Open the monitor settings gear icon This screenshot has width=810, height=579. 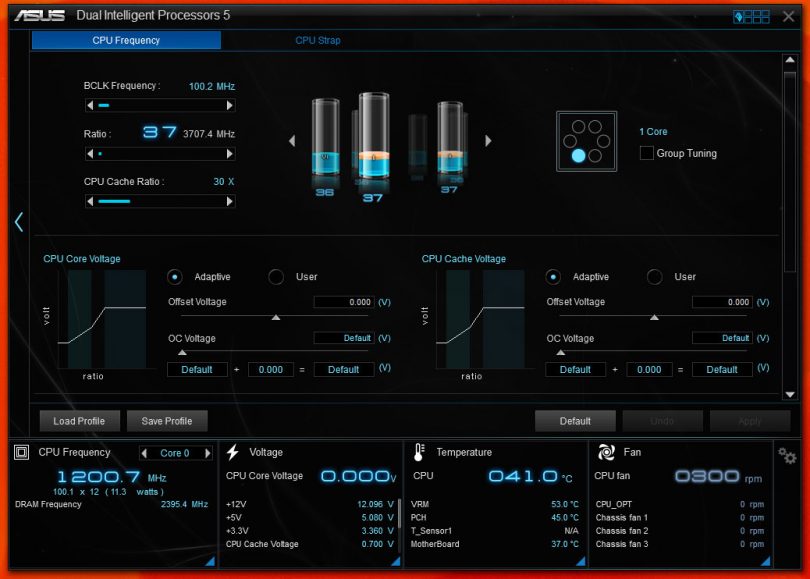(x=787, y=455)
